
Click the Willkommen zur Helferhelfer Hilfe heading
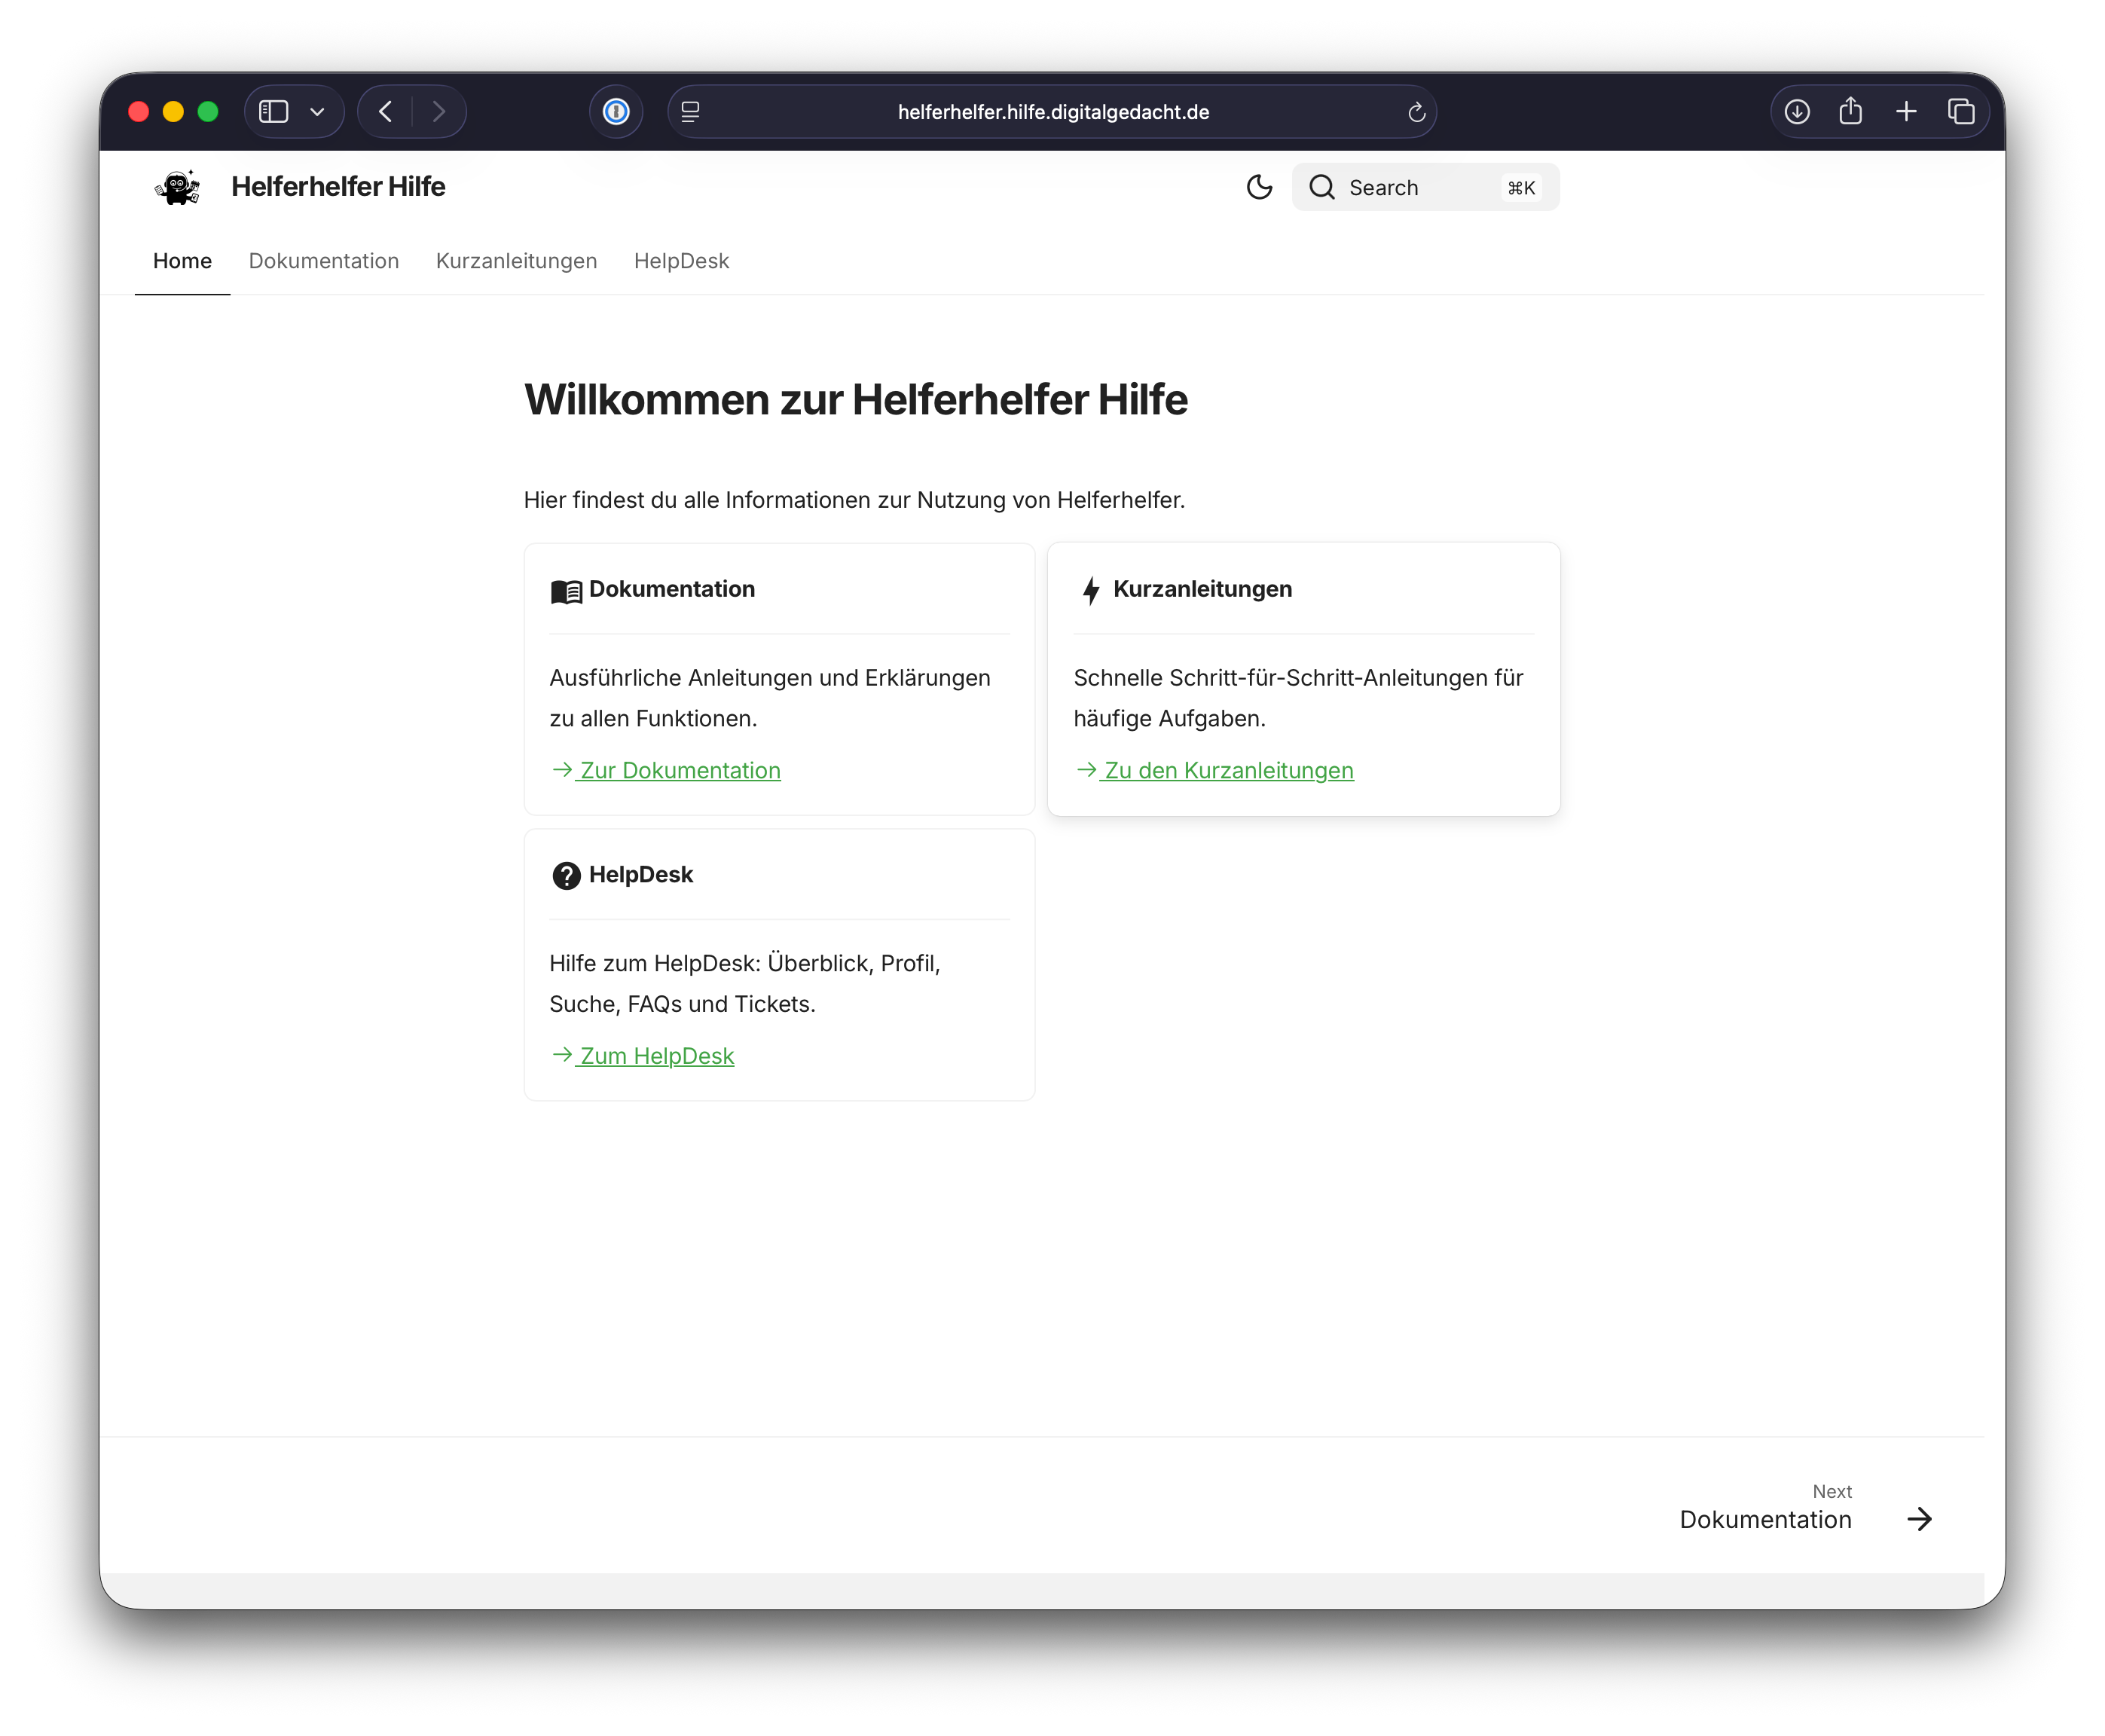856,399
